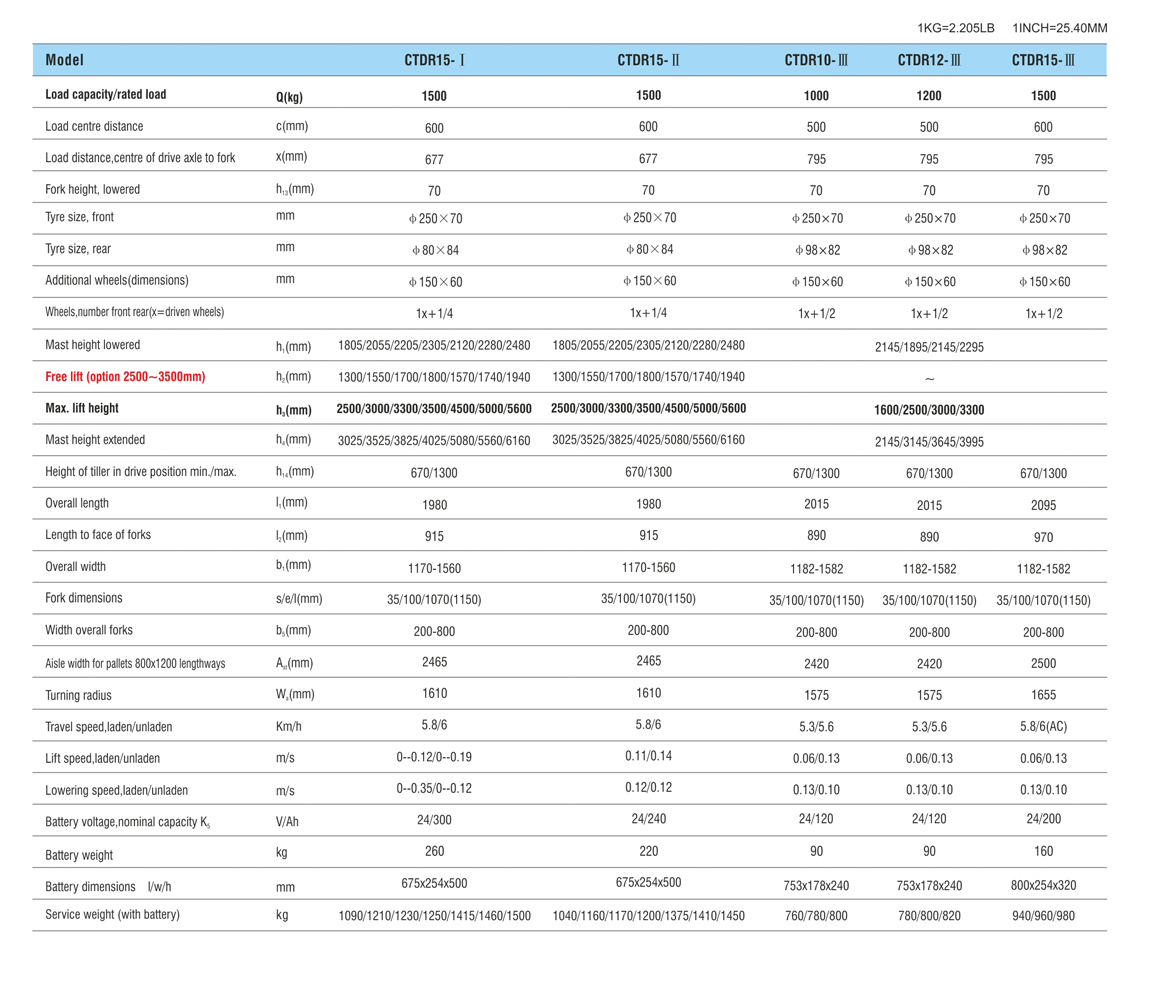
Task: Click the 1000 load capacity value
Action: pos(816,96)
